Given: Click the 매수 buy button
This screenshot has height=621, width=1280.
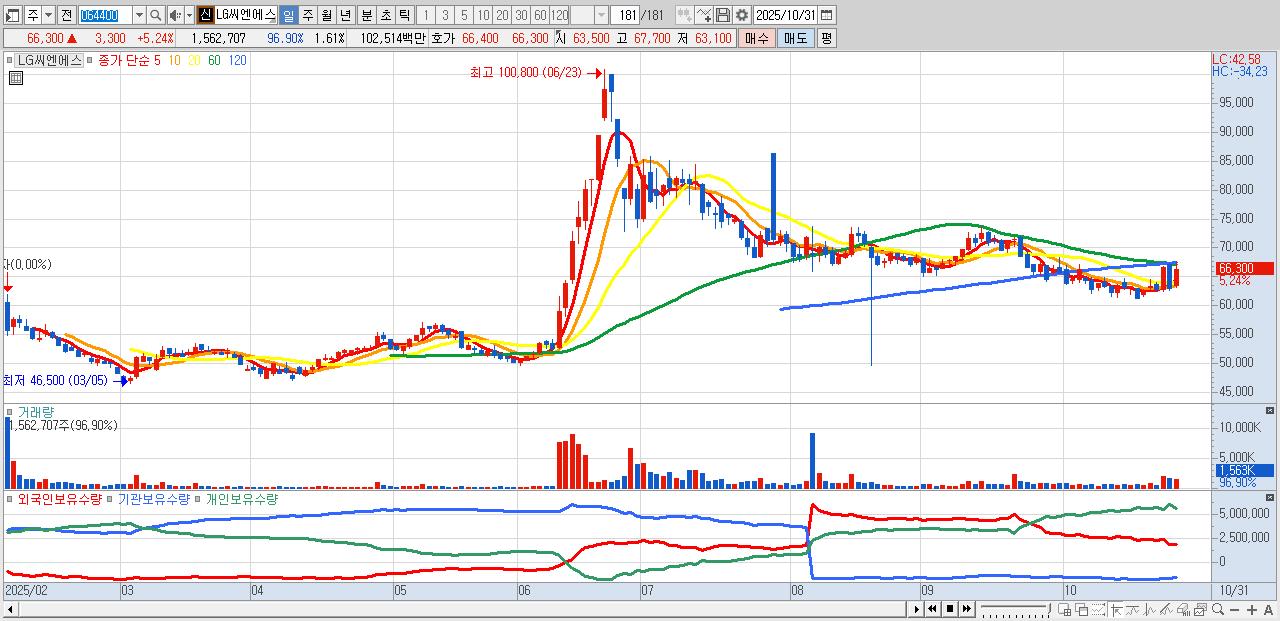Looking at the screenshot, I should (757, 38).
